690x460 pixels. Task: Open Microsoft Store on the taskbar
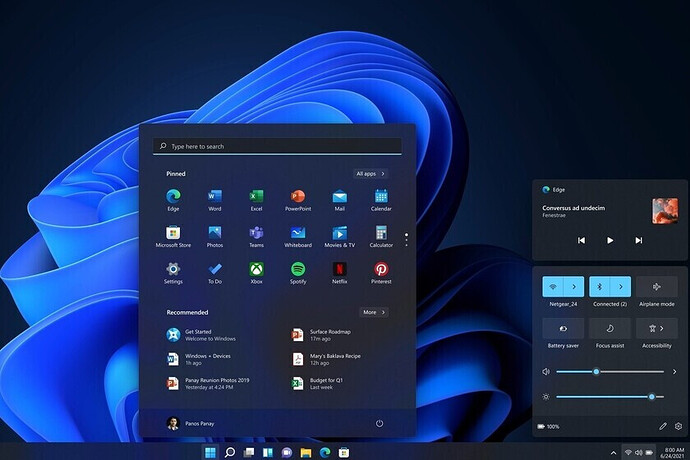(x=344, y=452)
